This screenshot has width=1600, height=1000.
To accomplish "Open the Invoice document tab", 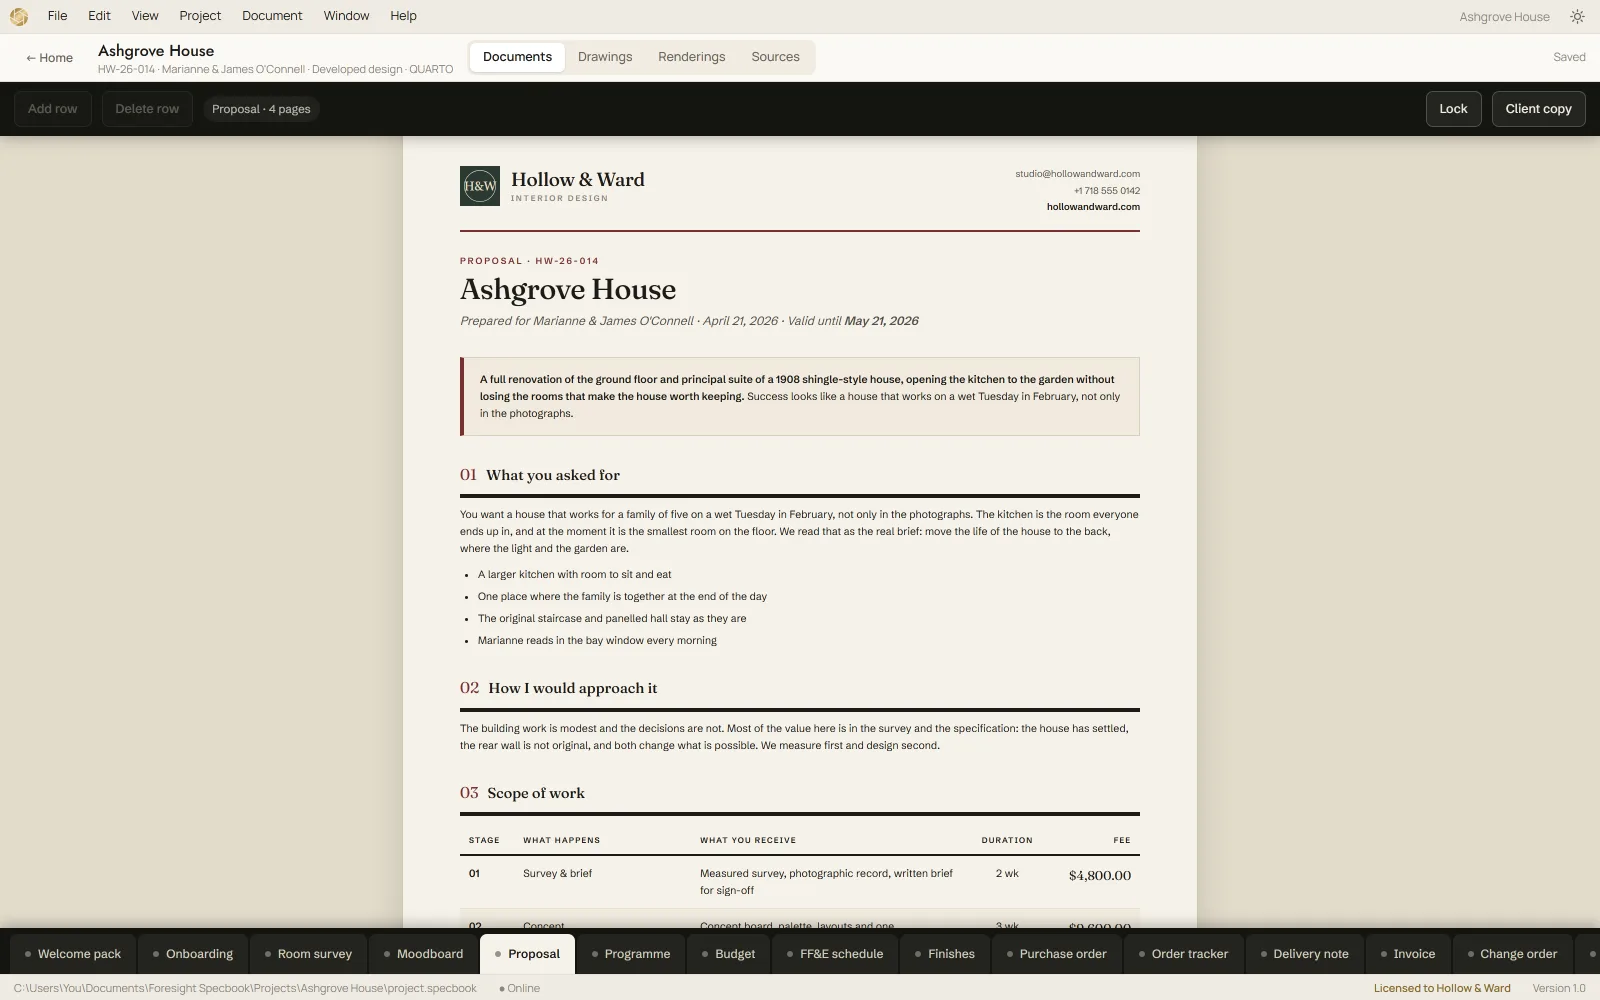I will [x=1408, y=954].
